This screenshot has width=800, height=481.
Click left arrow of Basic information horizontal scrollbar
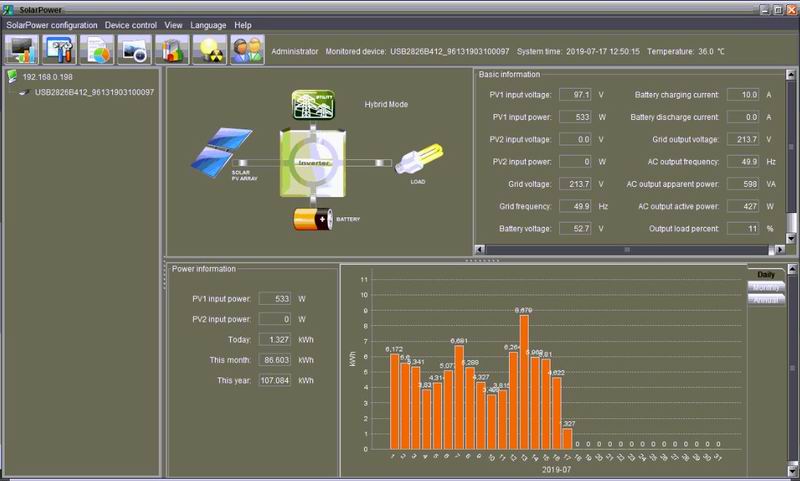pos(480,249)
